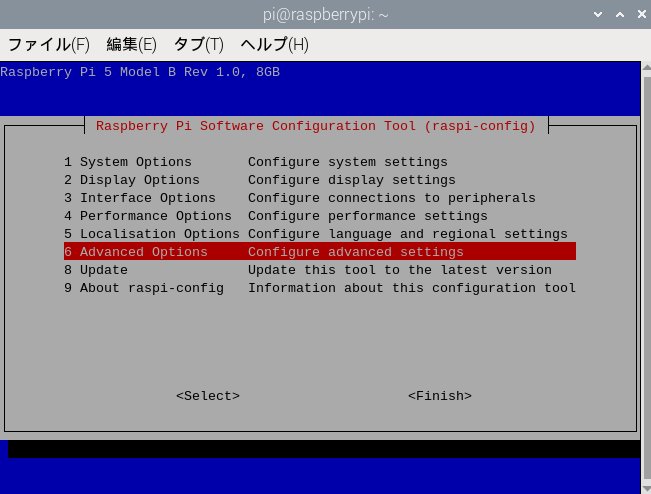
Task: Click 'Configure display settings' description
Action: pos(352,180)
